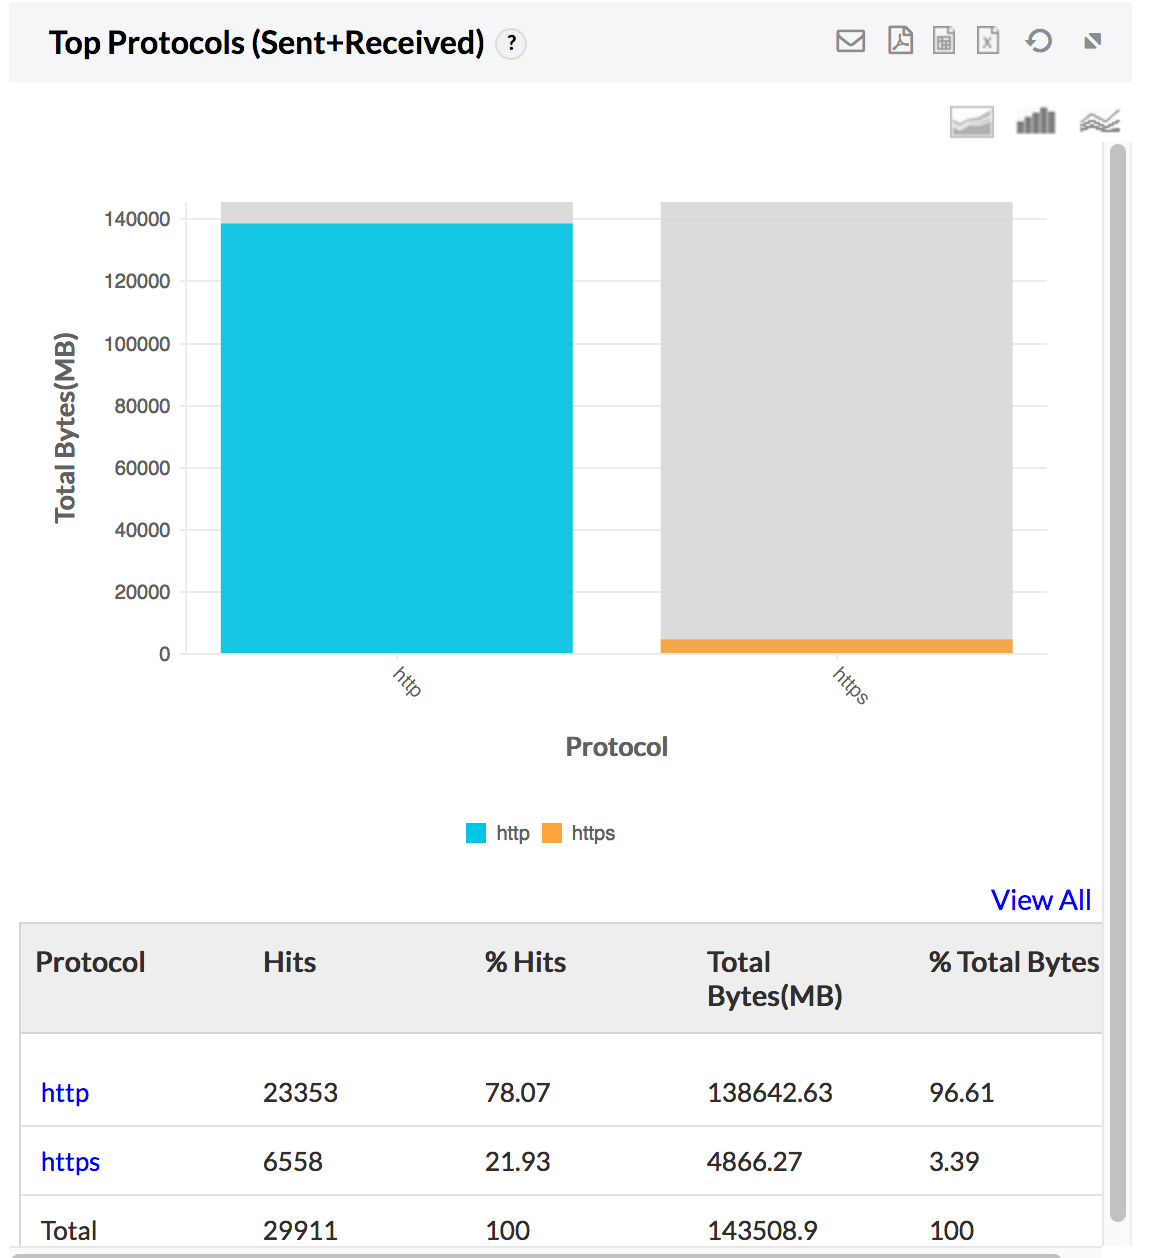Click the View All link
The image size is (1150, 1258).
1040,900
